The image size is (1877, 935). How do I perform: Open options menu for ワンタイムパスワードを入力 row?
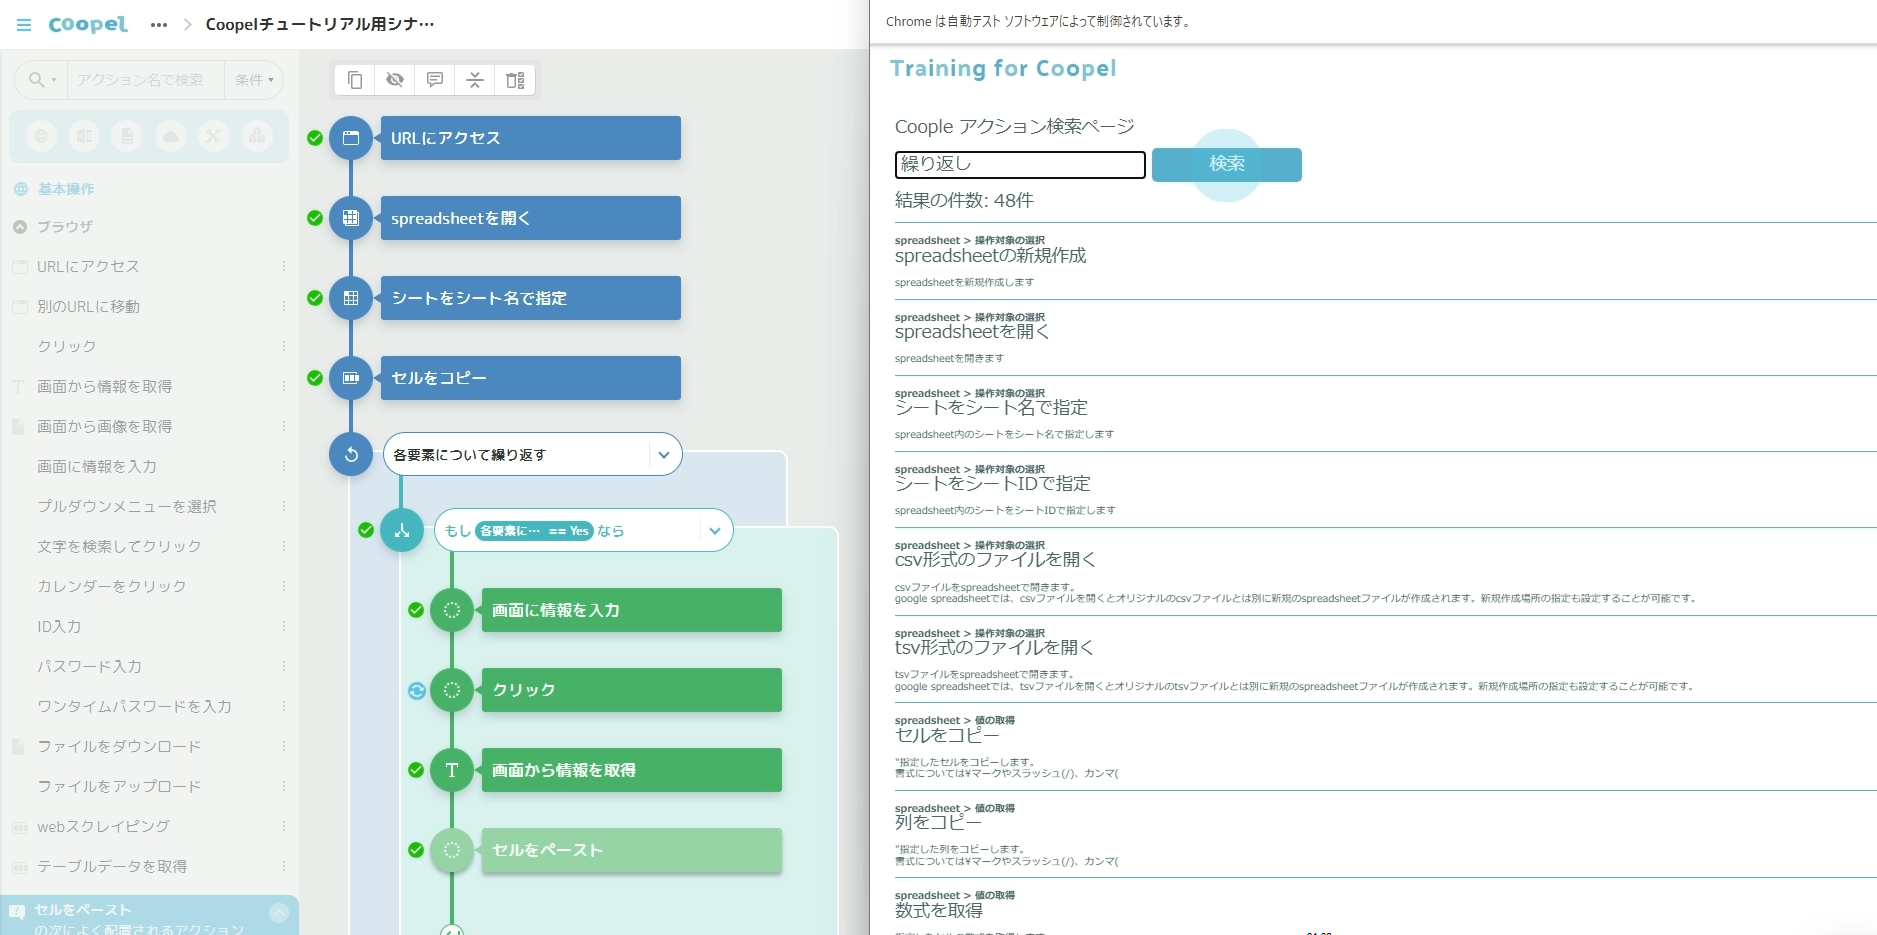[x=284, y=707]
